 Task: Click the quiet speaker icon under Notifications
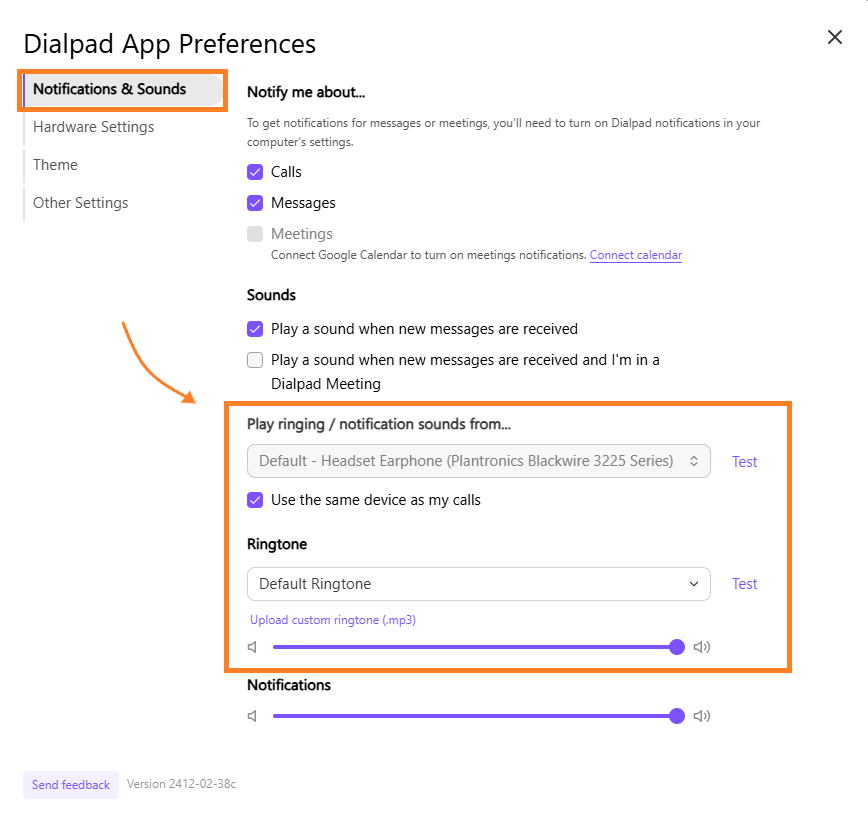(x=252, y=716)
